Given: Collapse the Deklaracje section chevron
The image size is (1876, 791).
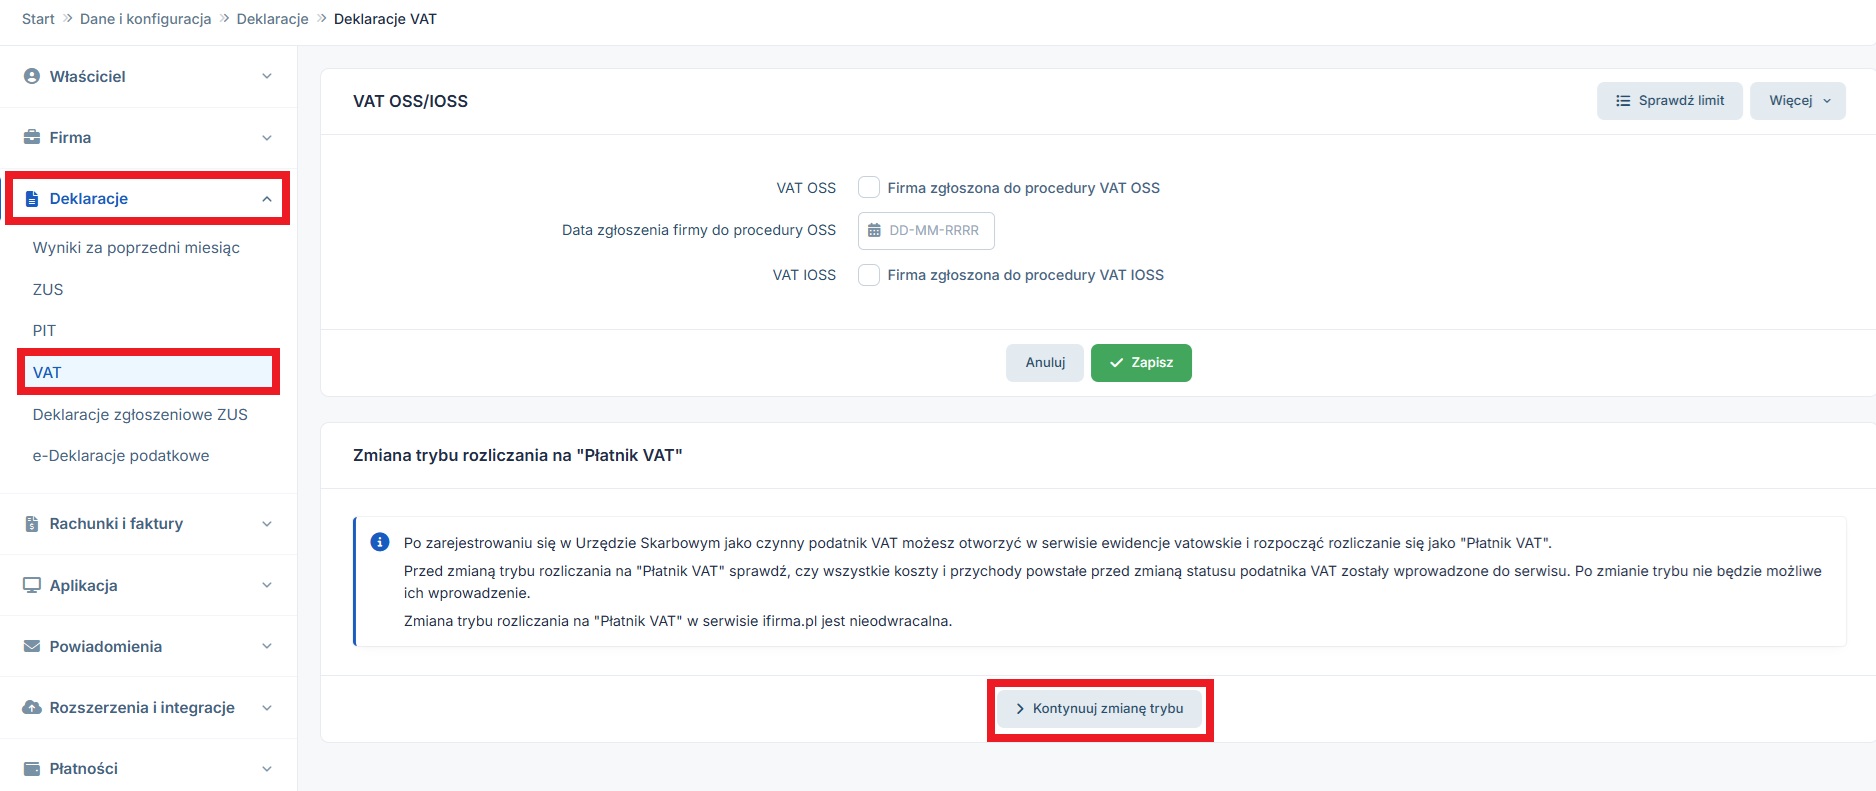Looking at the screenshot, I should coord(267,199).
